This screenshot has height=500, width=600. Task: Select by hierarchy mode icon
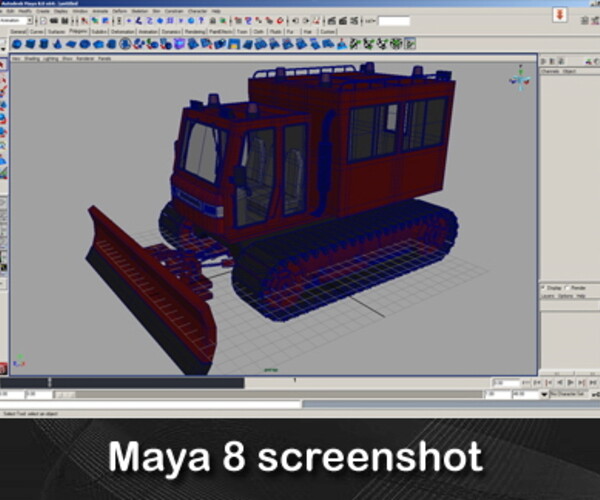pos(85,21)
